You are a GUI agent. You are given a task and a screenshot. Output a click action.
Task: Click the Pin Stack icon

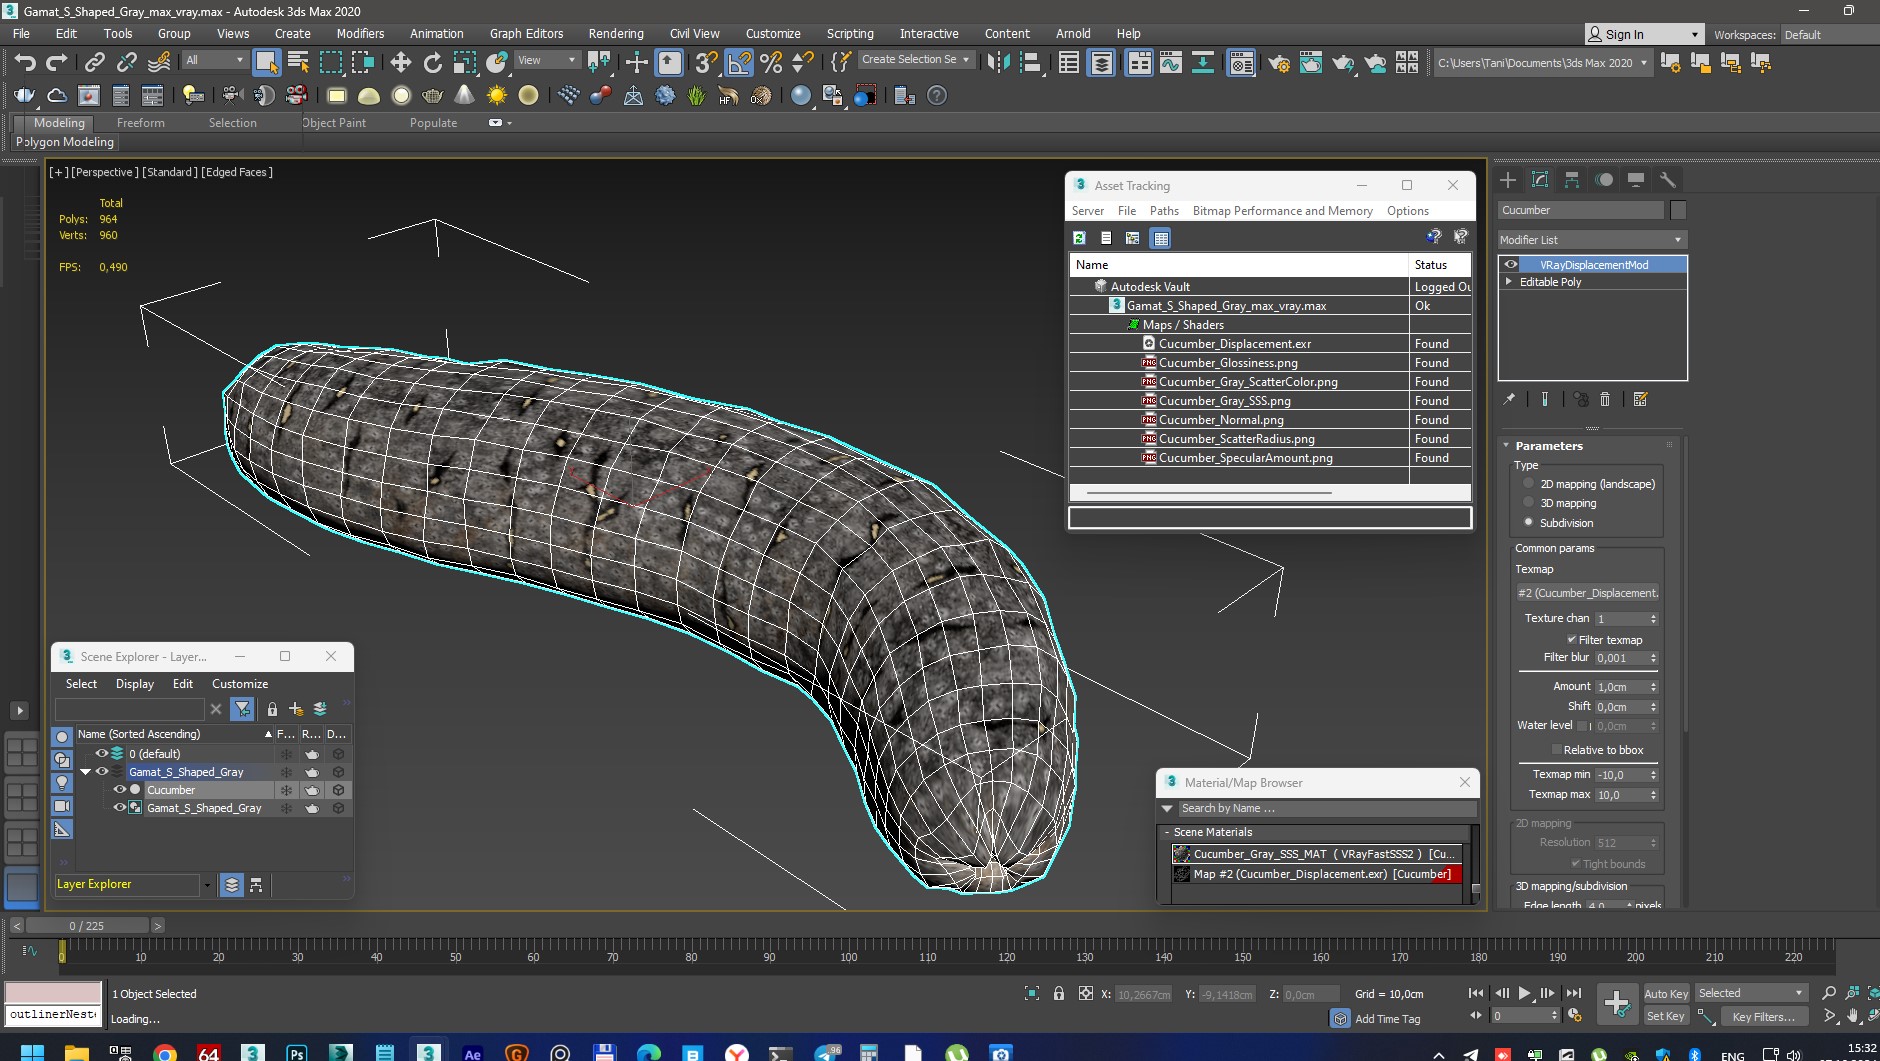click(x=1509, y=399)
